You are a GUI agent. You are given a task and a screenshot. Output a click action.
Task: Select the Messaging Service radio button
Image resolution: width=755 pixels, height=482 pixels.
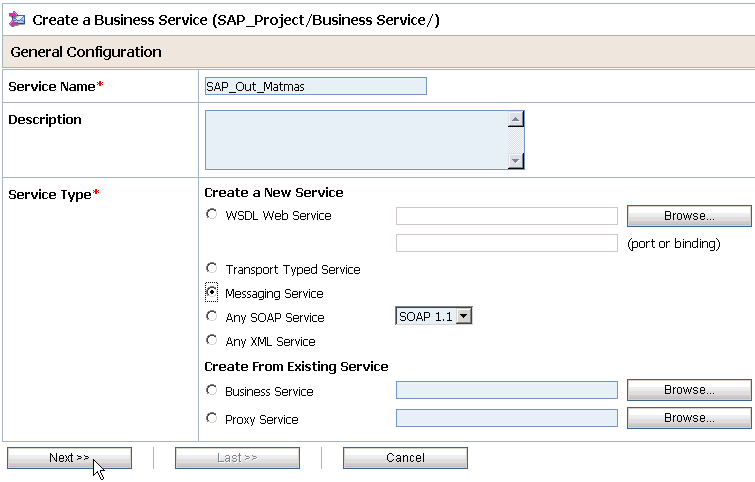(211, 293)
